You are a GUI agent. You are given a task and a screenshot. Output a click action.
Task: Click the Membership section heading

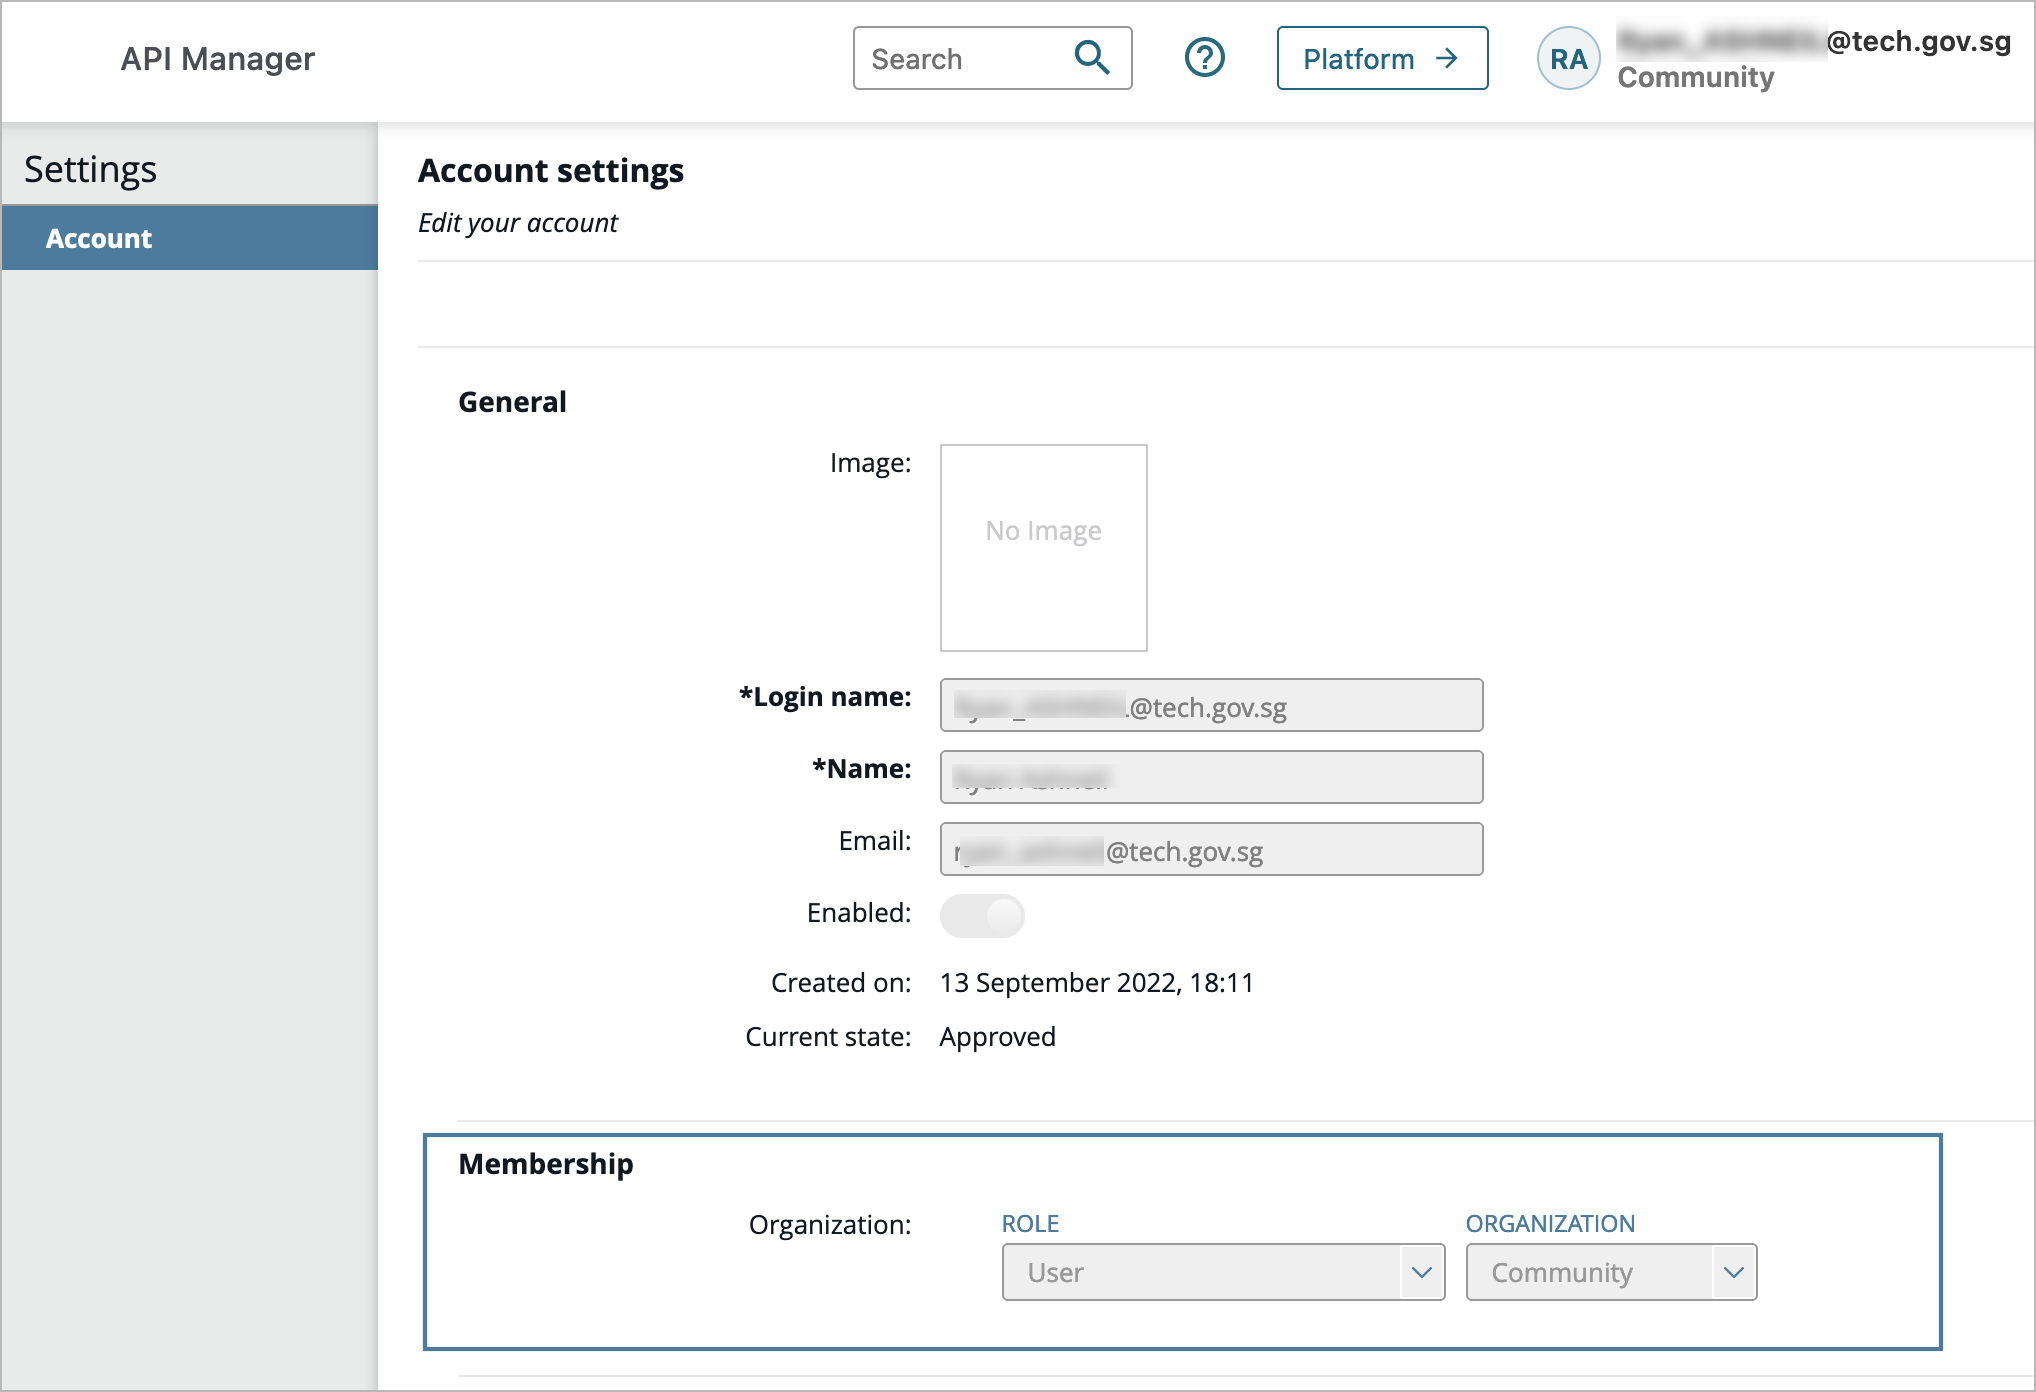[546, 1163]
